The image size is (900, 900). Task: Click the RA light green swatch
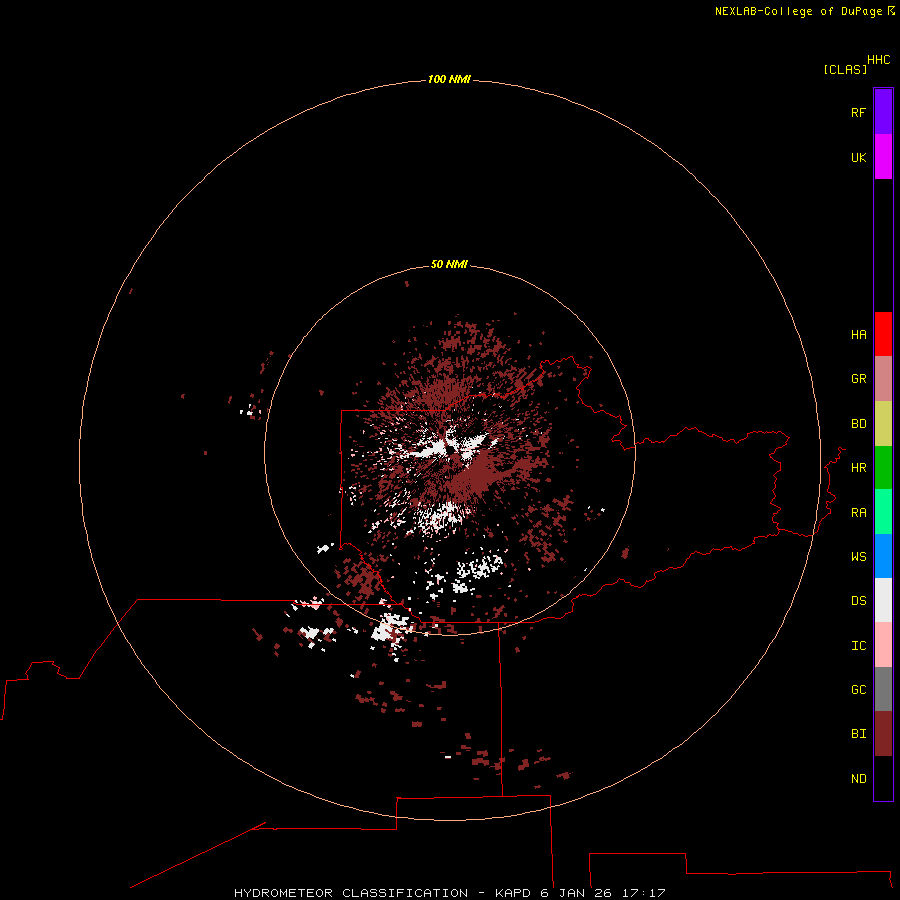pos(883,512)
